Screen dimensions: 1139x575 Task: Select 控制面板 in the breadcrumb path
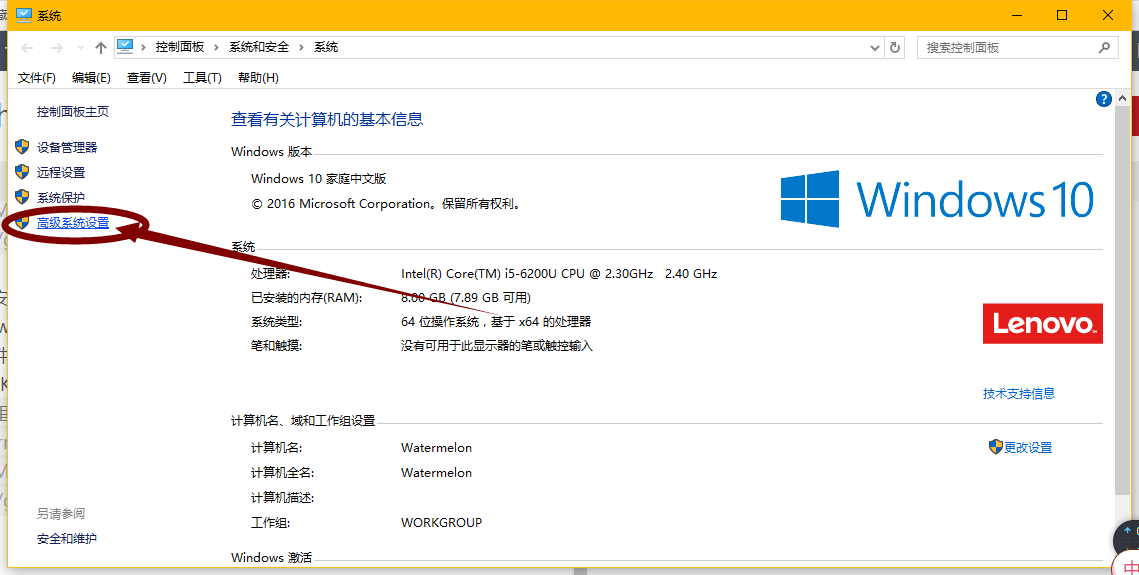pyautogui.click(x=179, y=47)
